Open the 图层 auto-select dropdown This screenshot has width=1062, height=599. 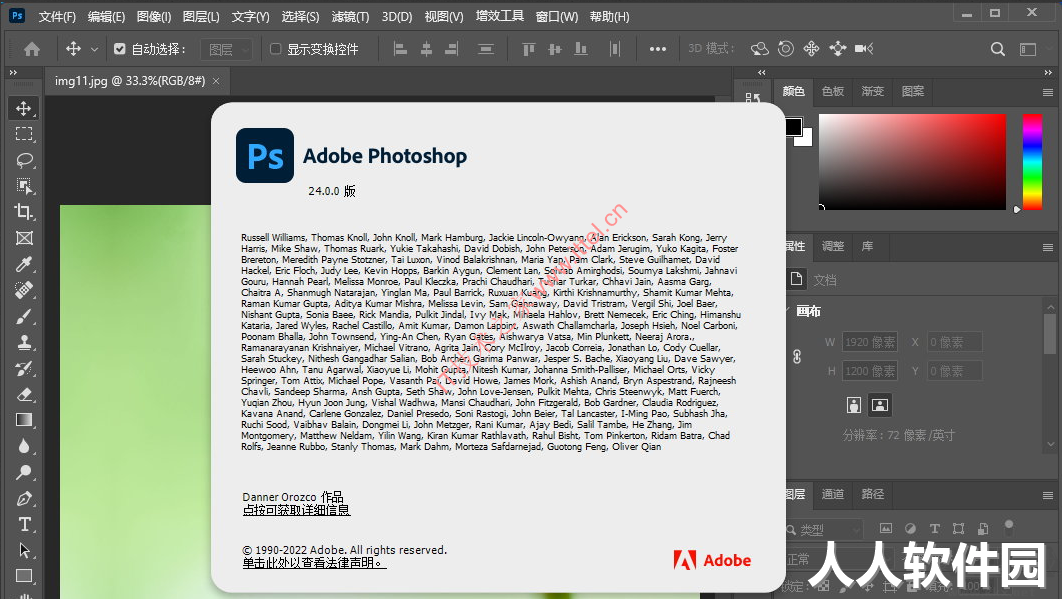[226, 49]
